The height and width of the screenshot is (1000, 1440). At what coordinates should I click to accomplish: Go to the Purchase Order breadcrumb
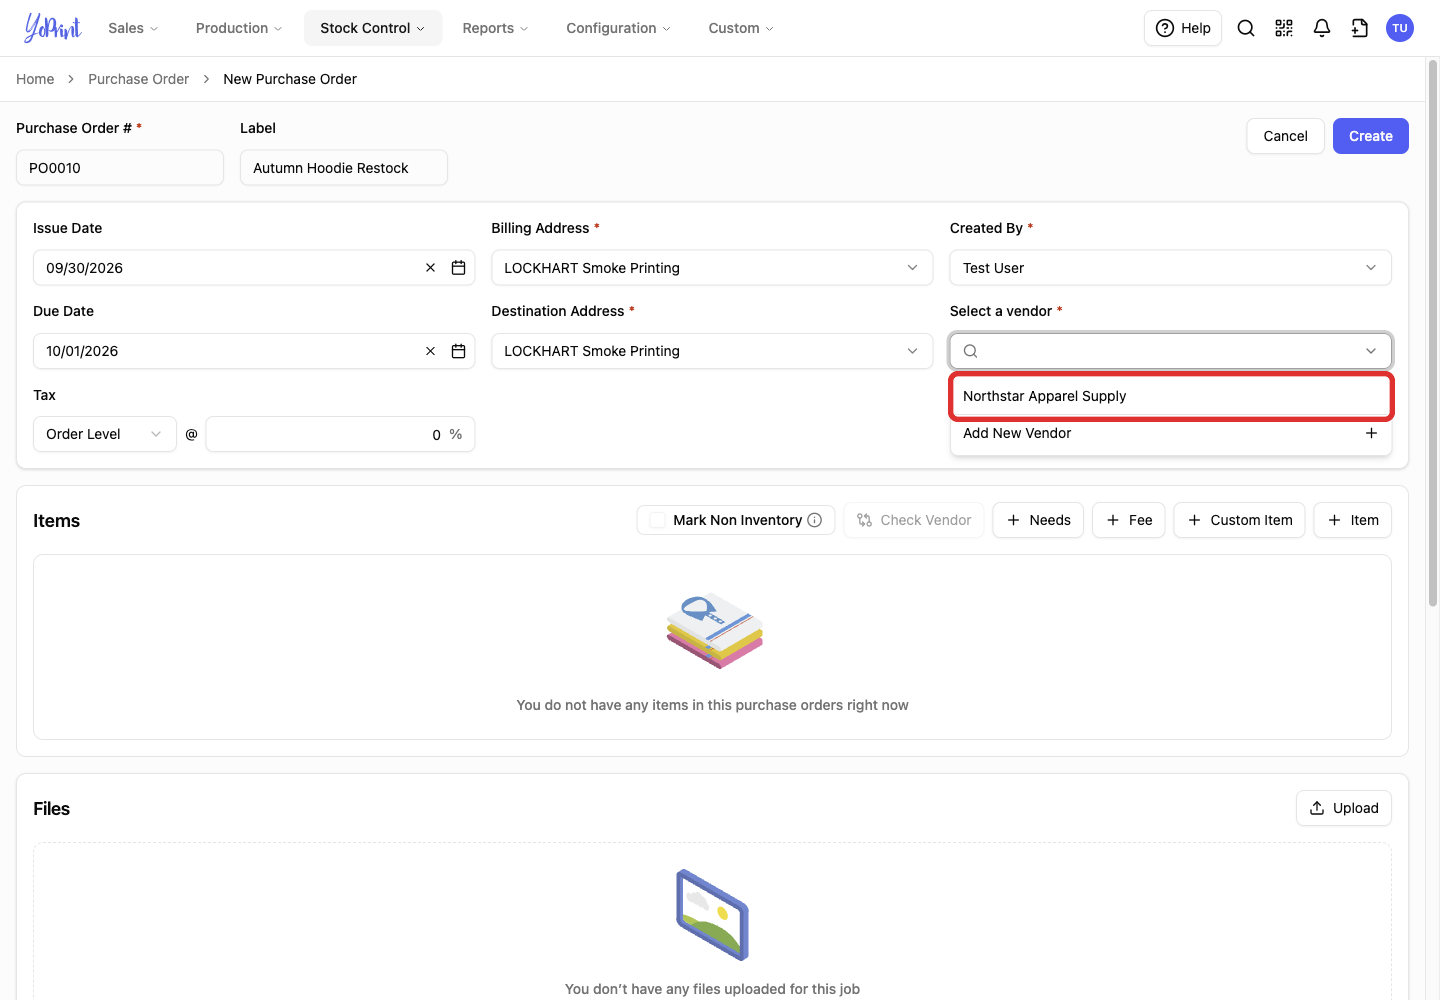[138, 79]
